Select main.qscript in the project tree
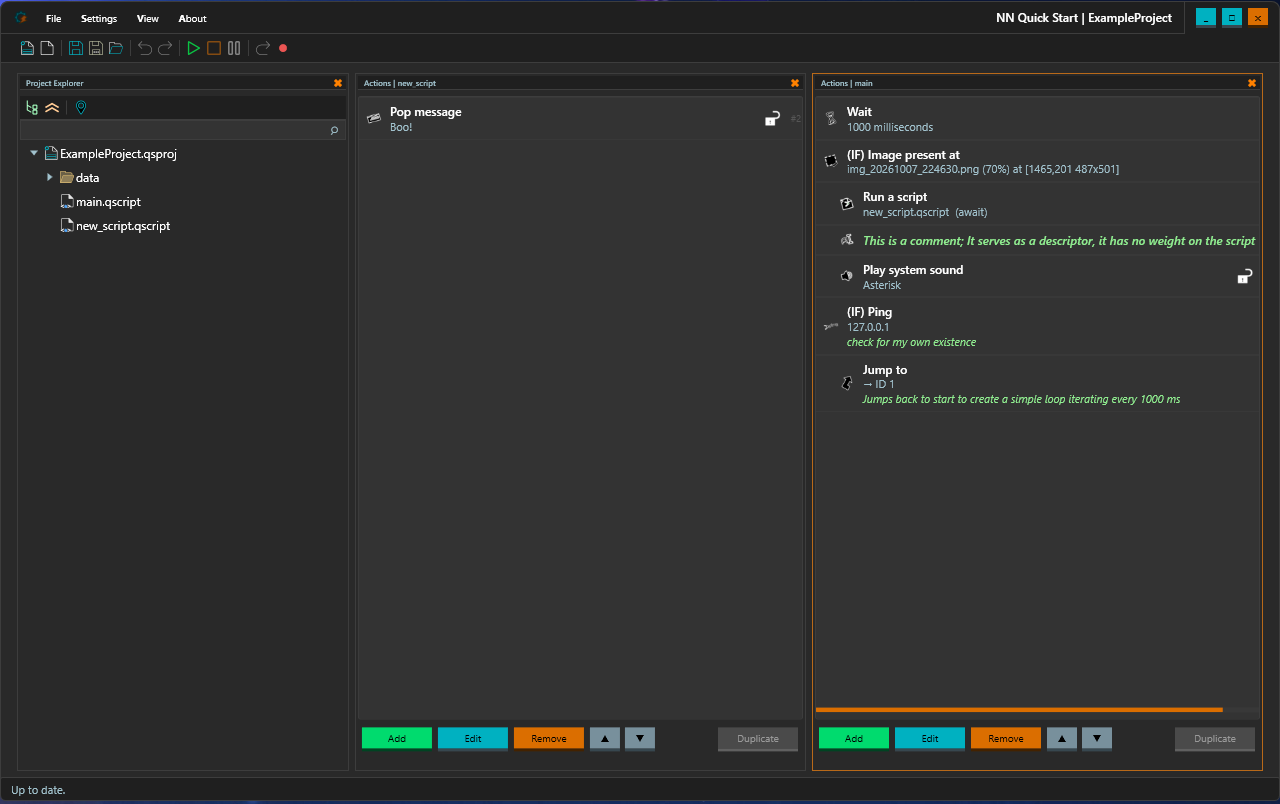Viewport: 1280px width, 804px height. click(x=100, y=202)
